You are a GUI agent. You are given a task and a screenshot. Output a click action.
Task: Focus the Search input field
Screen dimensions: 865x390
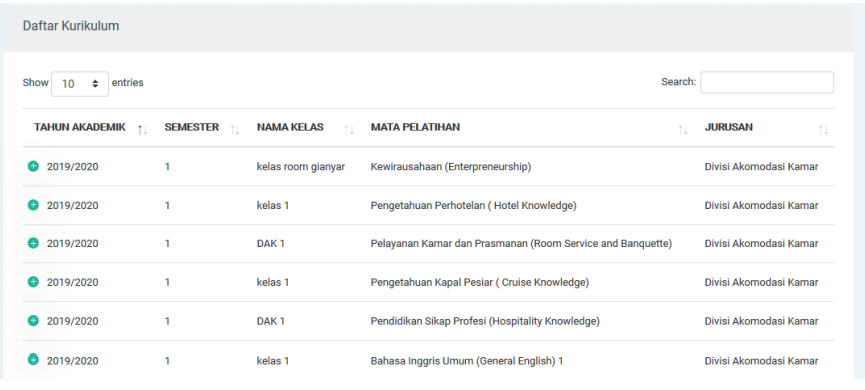coord(767,82)
